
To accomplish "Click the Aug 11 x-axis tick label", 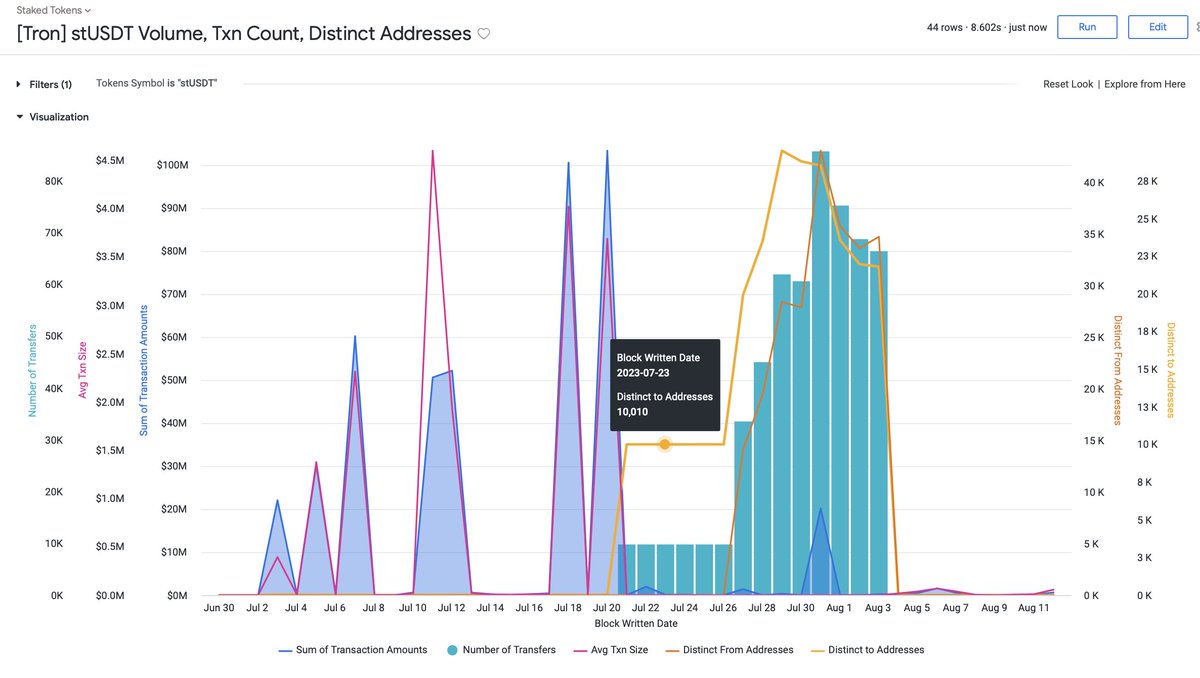I will click(x=1033, y=607).
